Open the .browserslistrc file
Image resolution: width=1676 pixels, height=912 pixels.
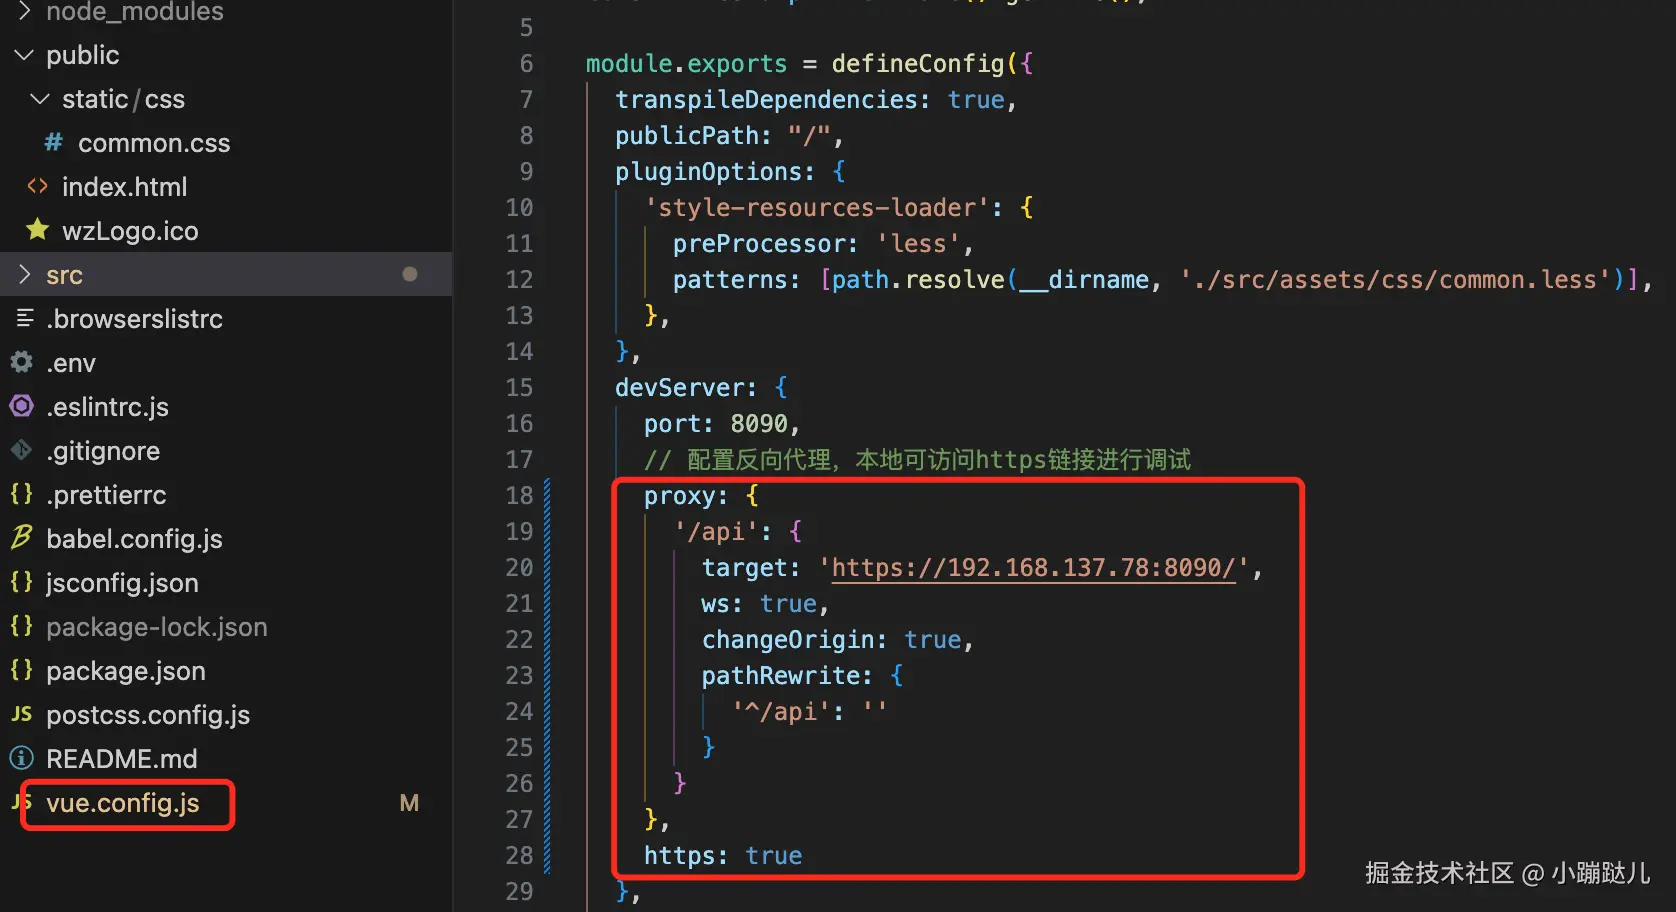click(x=134, y=319)
